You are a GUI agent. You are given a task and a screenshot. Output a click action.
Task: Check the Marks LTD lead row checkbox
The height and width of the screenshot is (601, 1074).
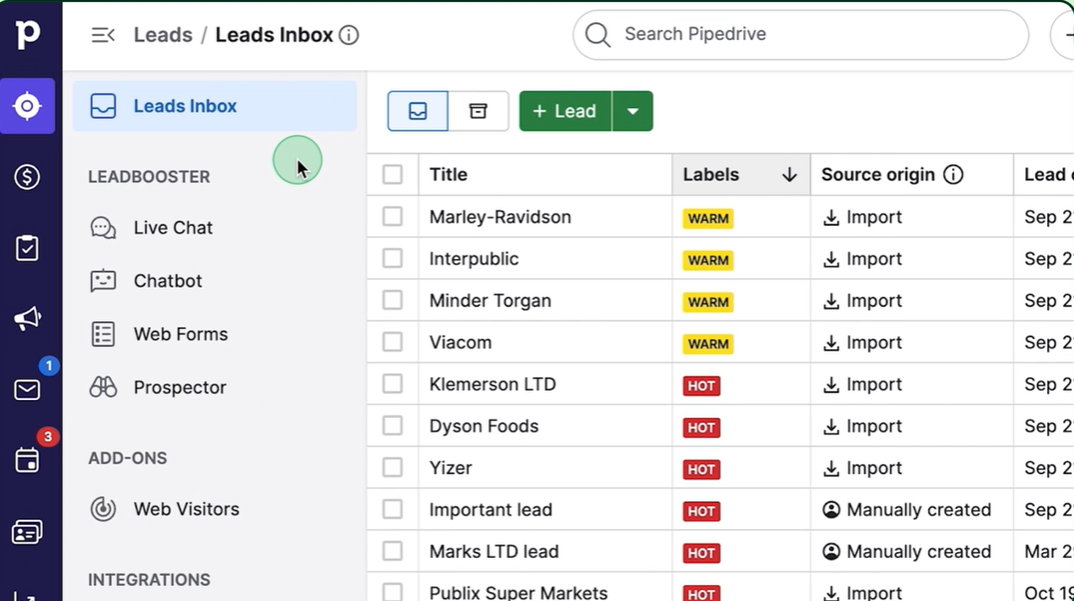tap(392, 551)
